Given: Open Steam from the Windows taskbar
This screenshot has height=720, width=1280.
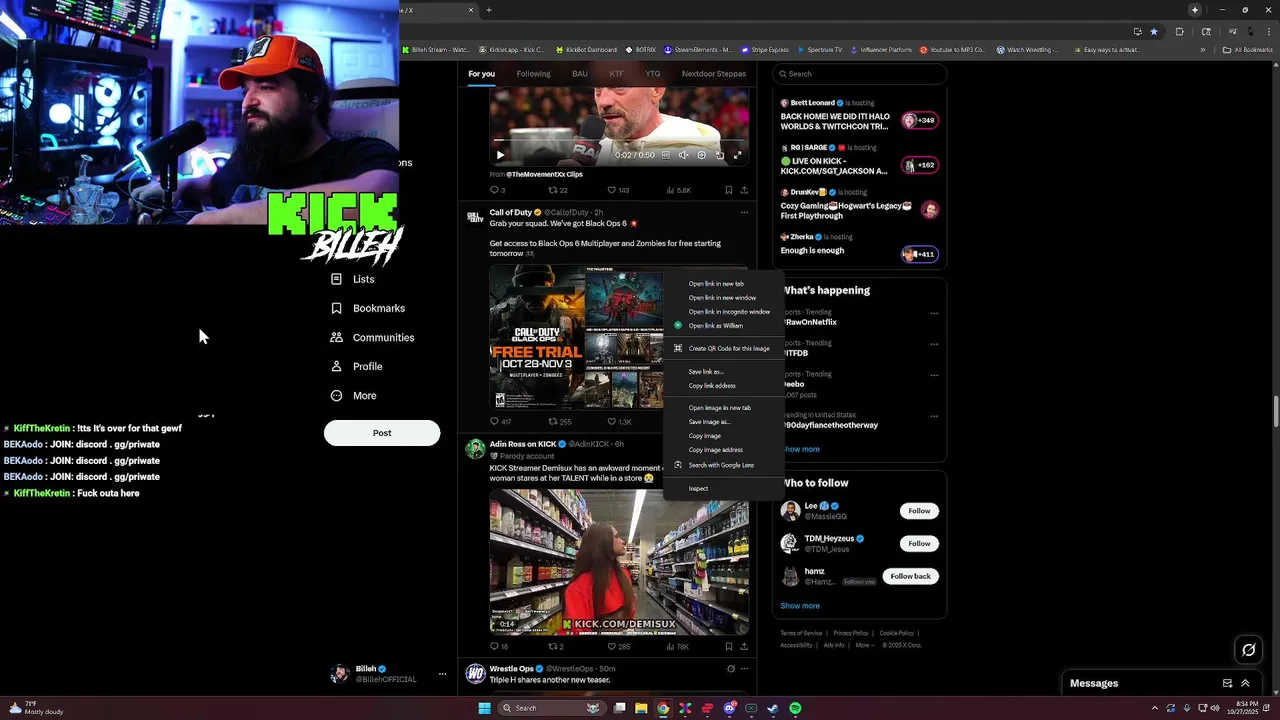Looking at the screenshot, I should coord(773,708).
